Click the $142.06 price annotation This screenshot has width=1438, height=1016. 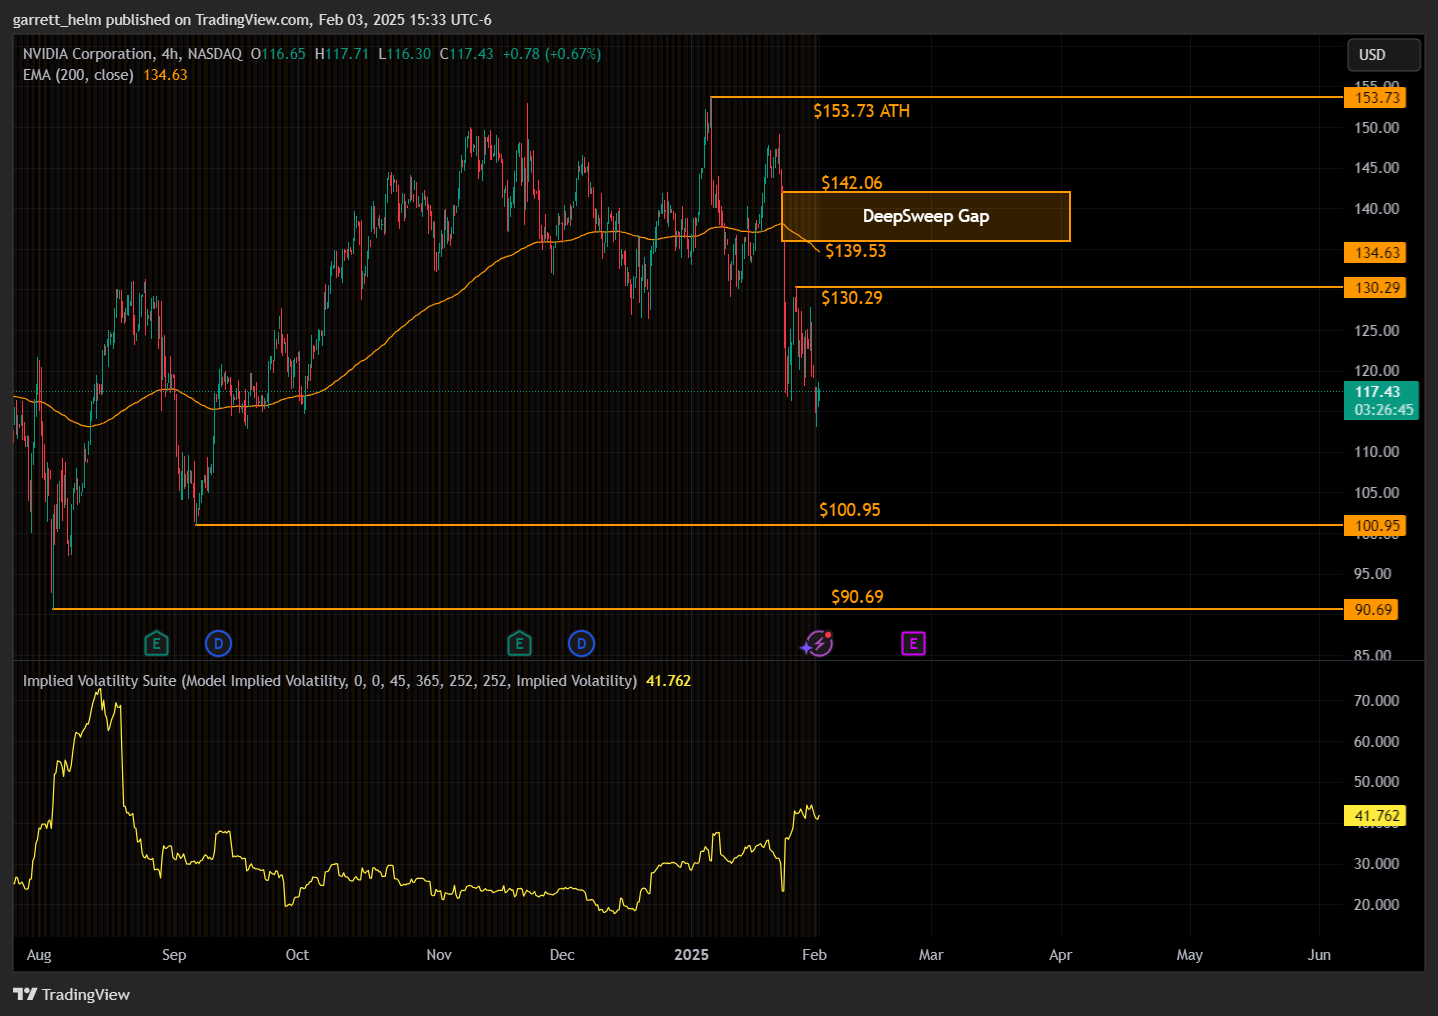tap(852, 183)
